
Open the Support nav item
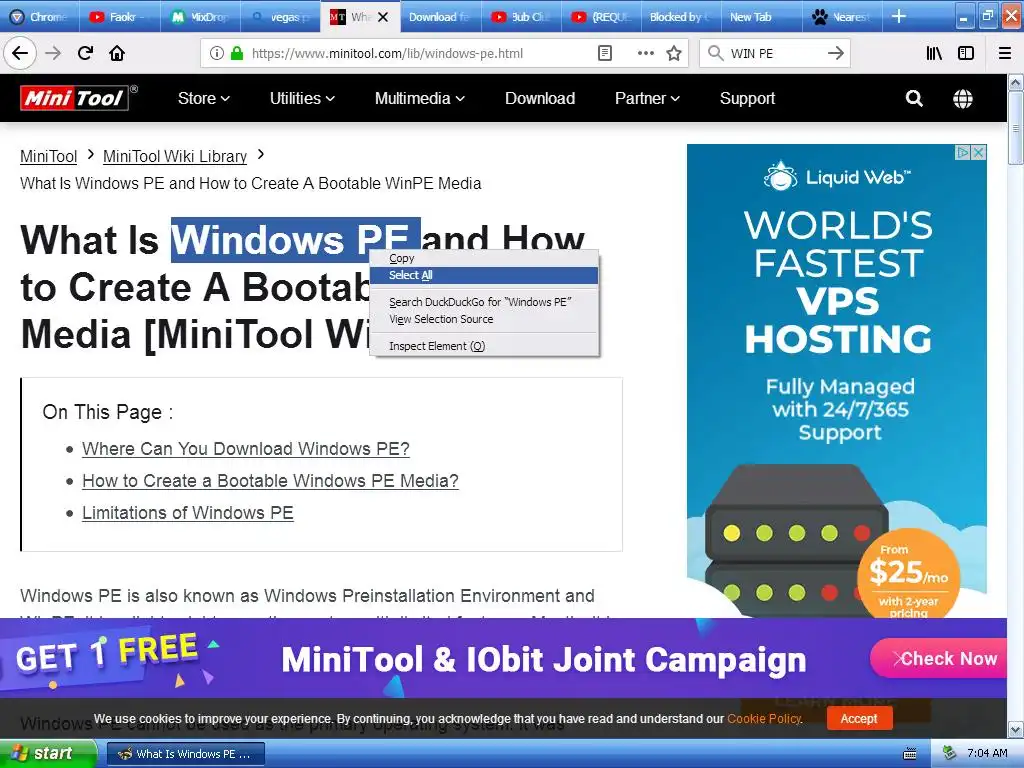click(x=747, y=98)
